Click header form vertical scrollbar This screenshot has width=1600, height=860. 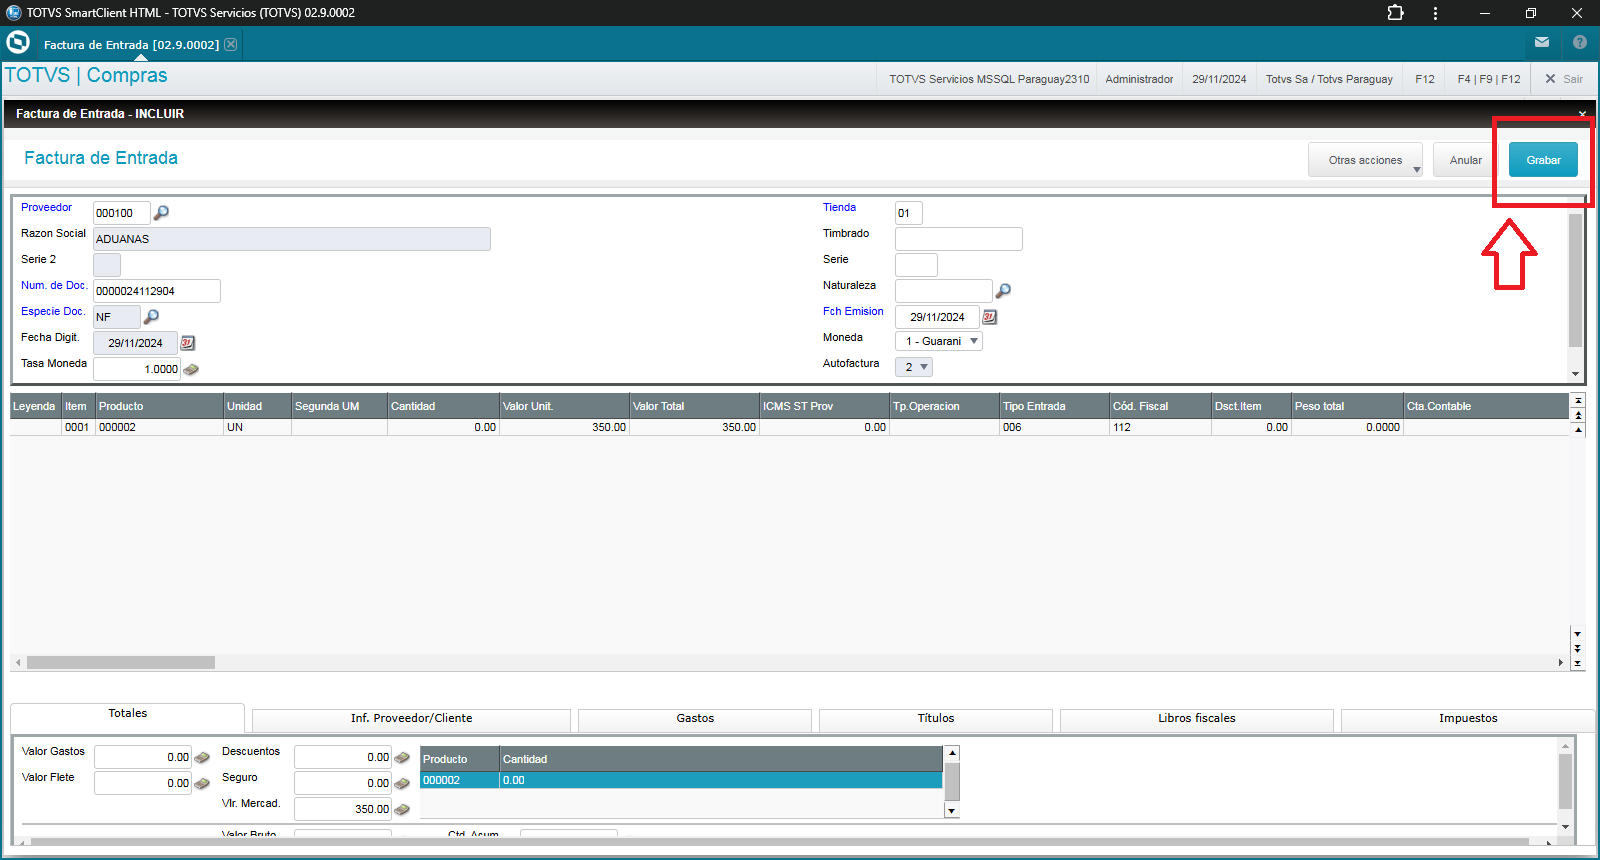click(1575, 280)
